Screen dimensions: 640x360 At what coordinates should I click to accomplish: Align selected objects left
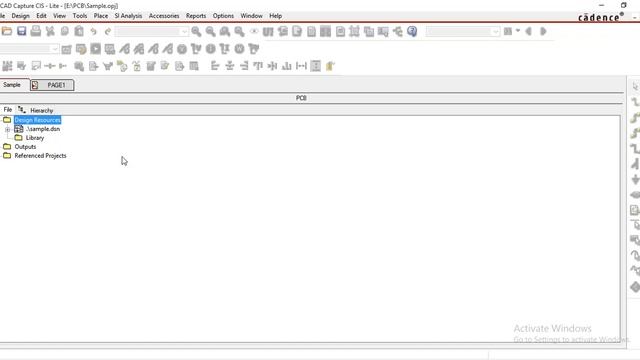click(x=215, y=66)
